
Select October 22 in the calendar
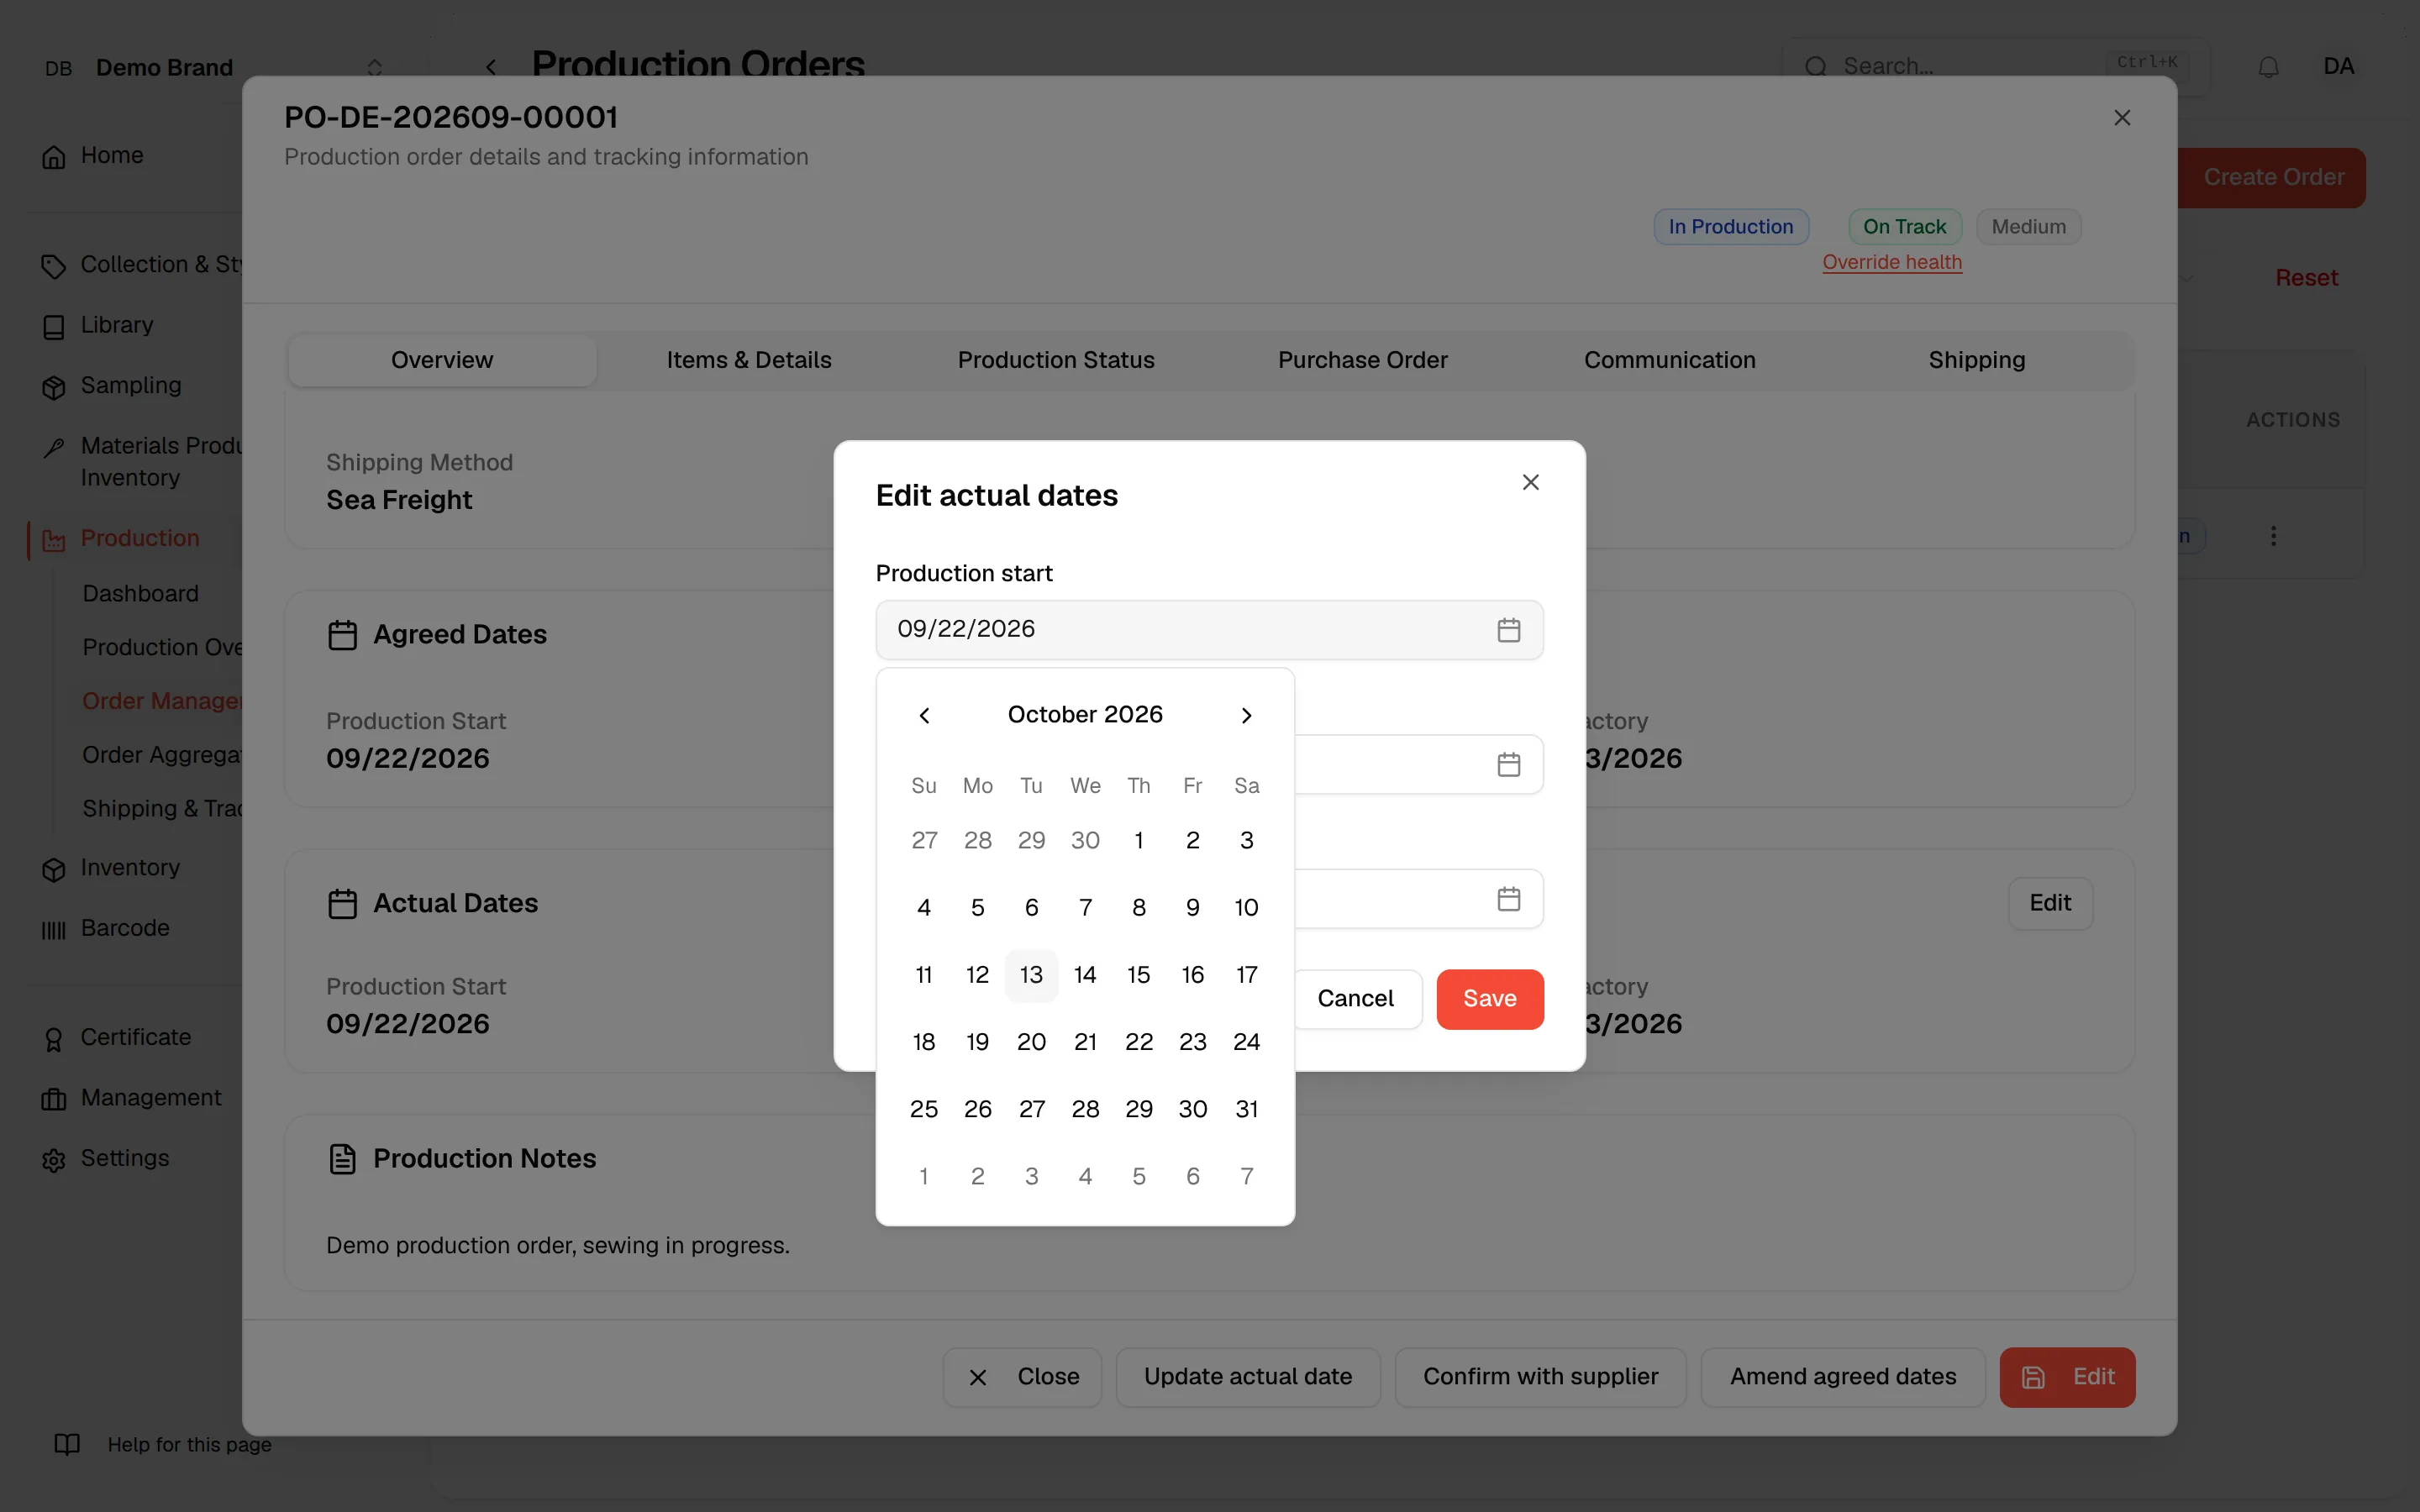click(1139, 1042)
